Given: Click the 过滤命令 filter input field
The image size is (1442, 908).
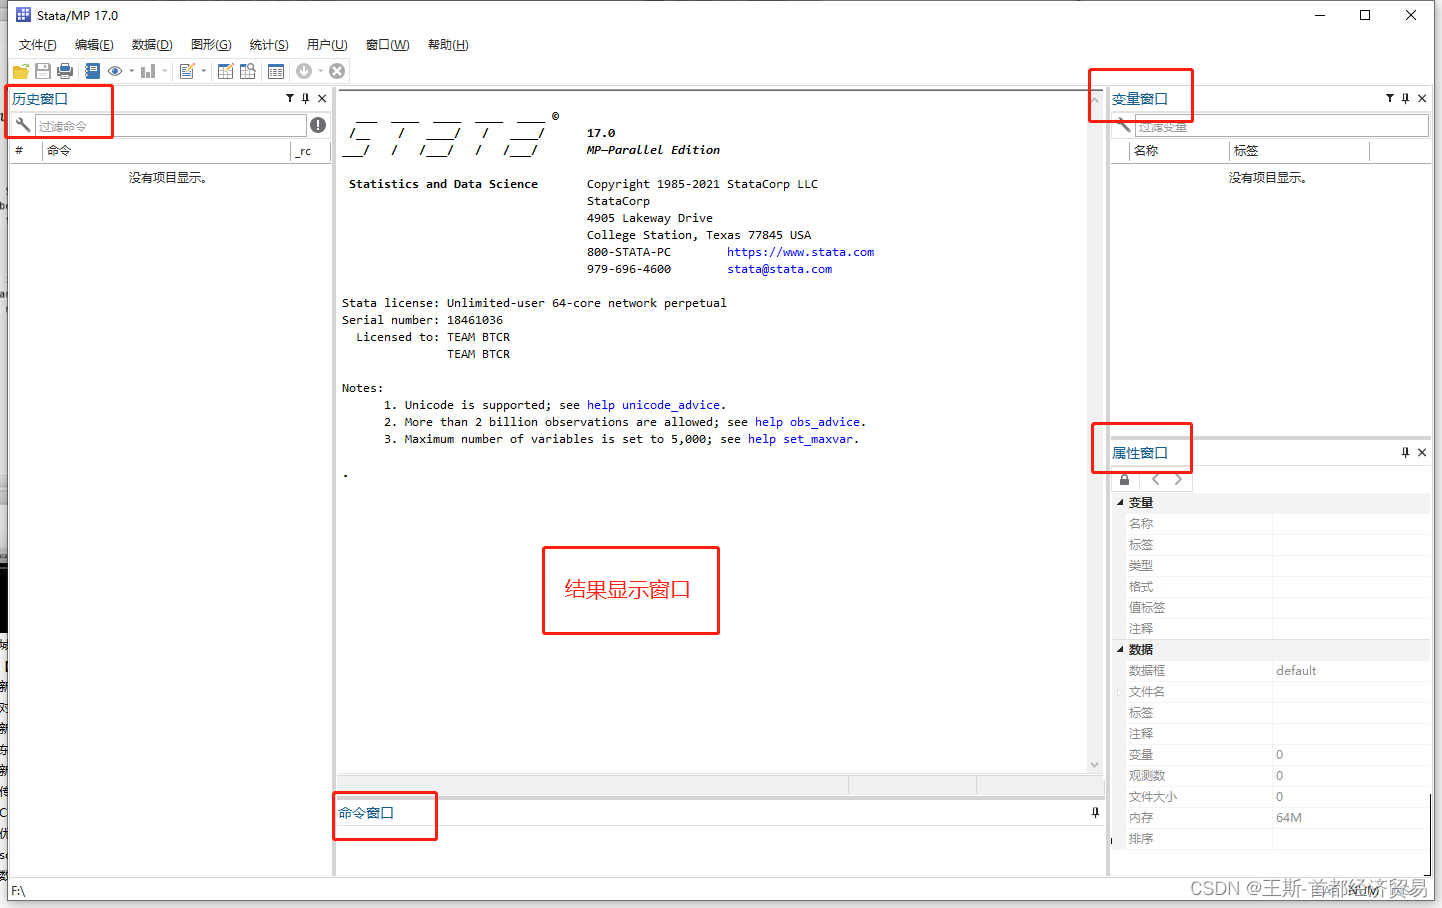Looking at the screenshot, I should click(171, 126).
